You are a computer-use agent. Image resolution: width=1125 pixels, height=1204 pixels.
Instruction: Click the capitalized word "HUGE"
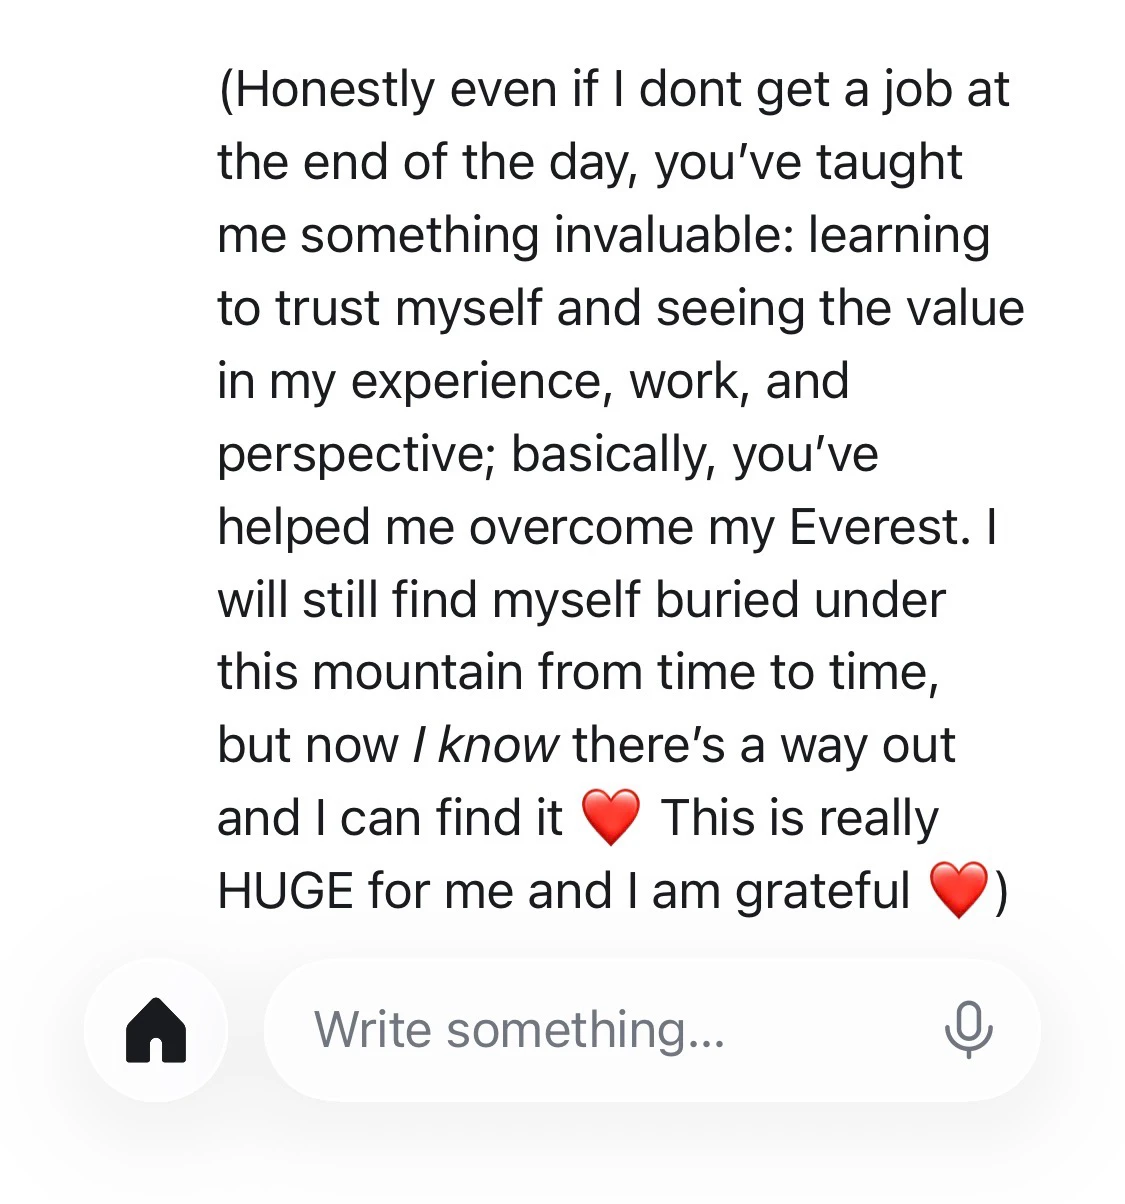(285, 891)
